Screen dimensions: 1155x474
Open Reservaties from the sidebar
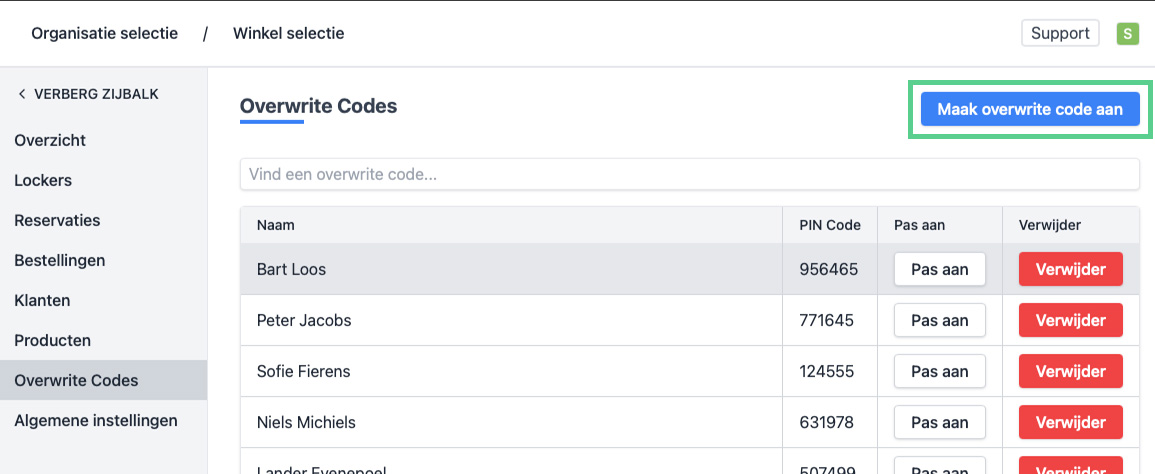pos(57,220)
